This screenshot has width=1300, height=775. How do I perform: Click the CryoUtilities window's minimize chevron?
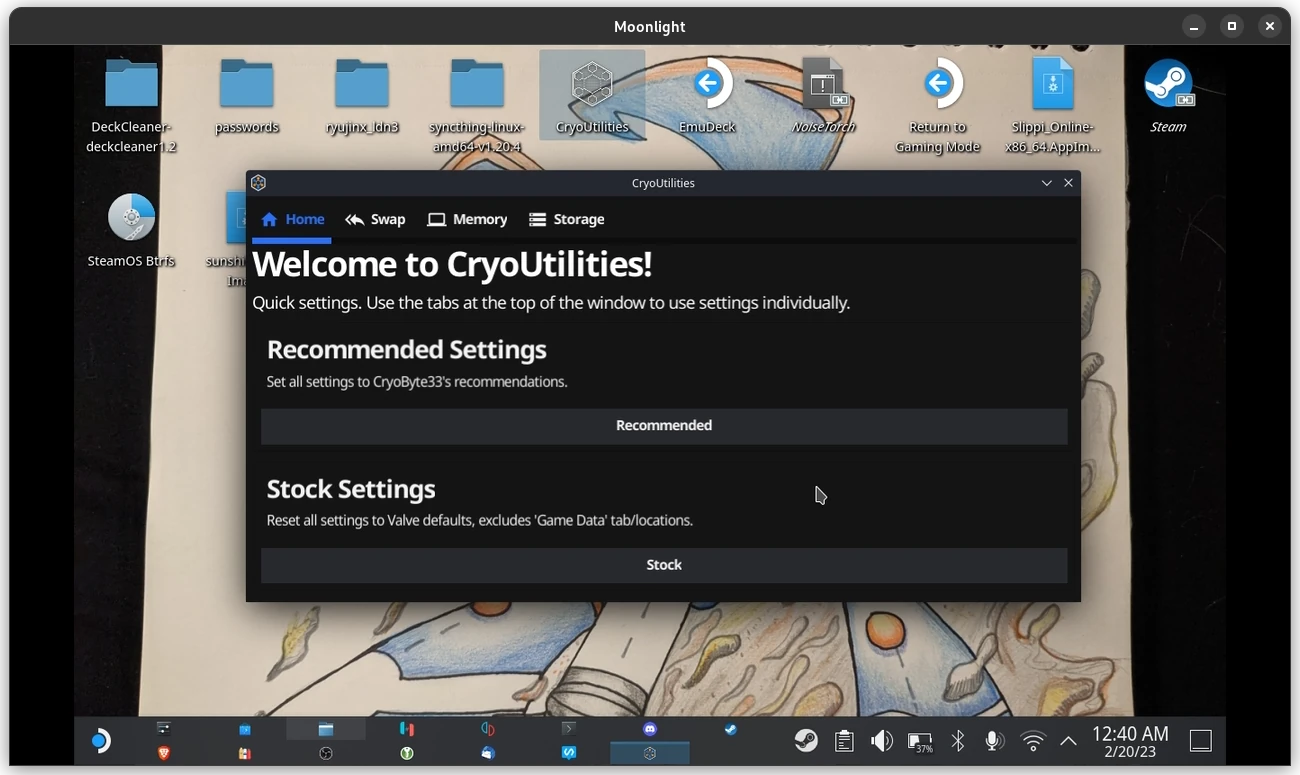[1047, 183]
